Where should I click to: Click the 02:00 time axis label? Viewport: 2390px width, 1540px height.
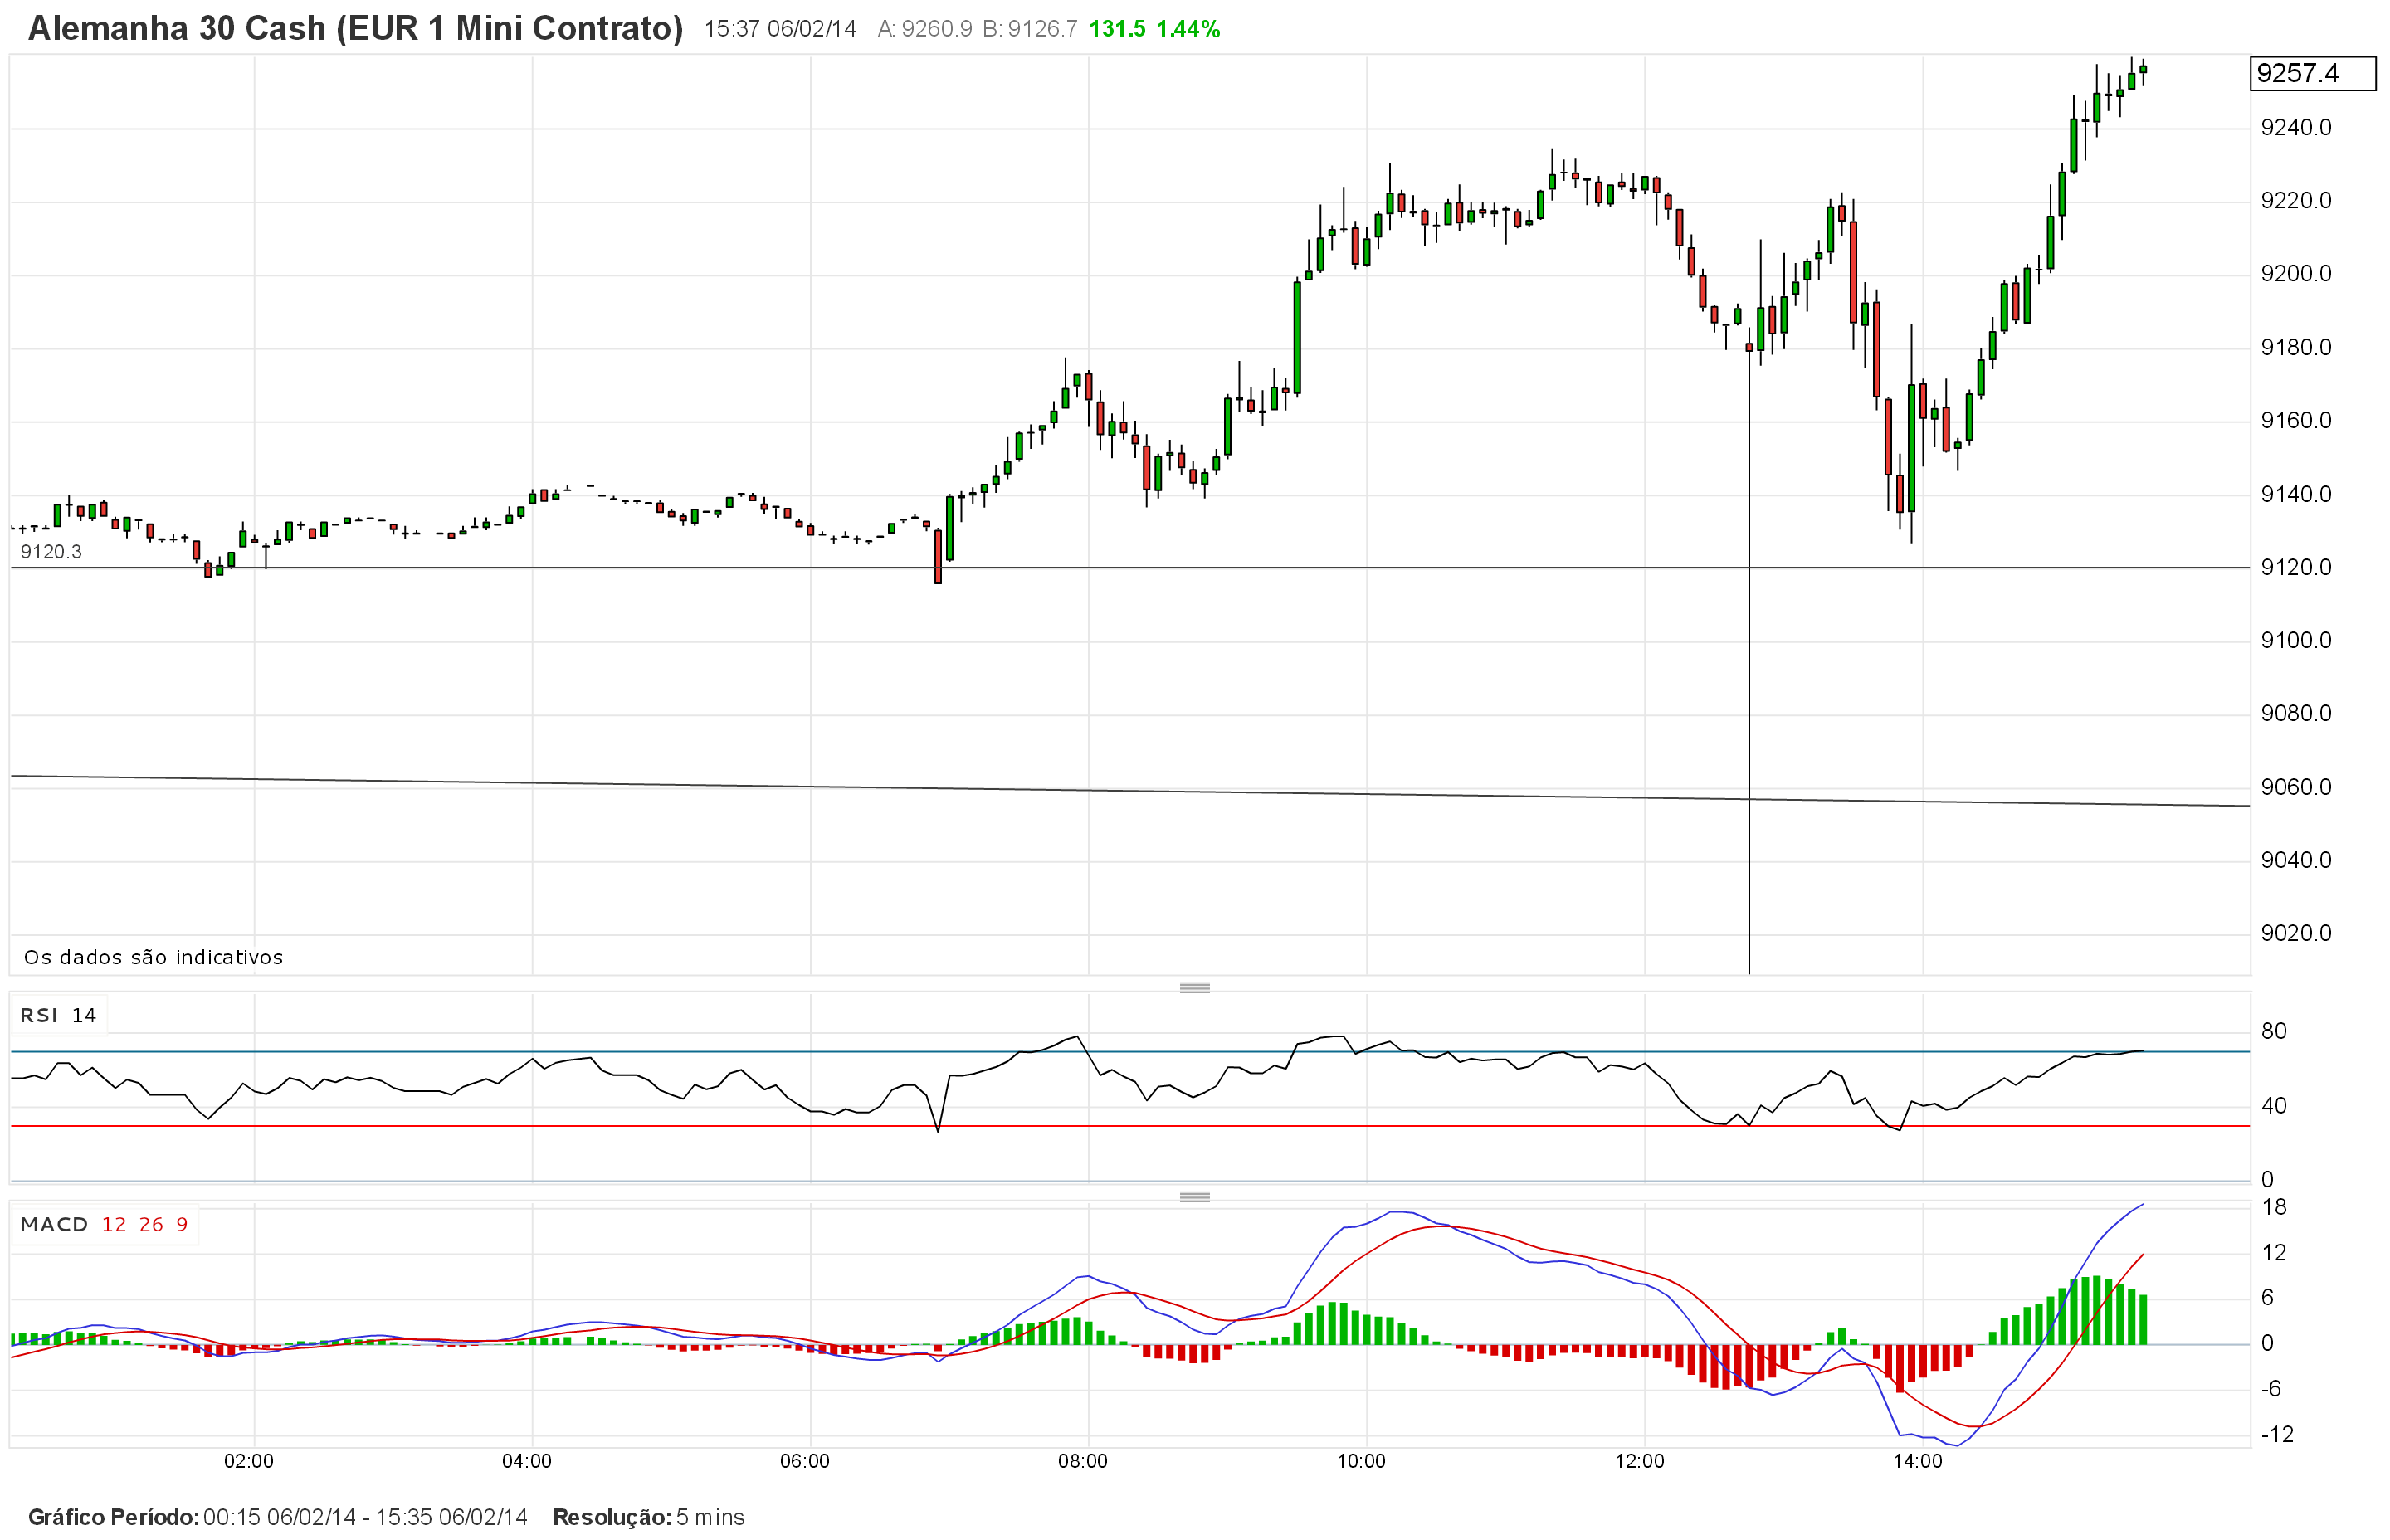[248, 1462]
